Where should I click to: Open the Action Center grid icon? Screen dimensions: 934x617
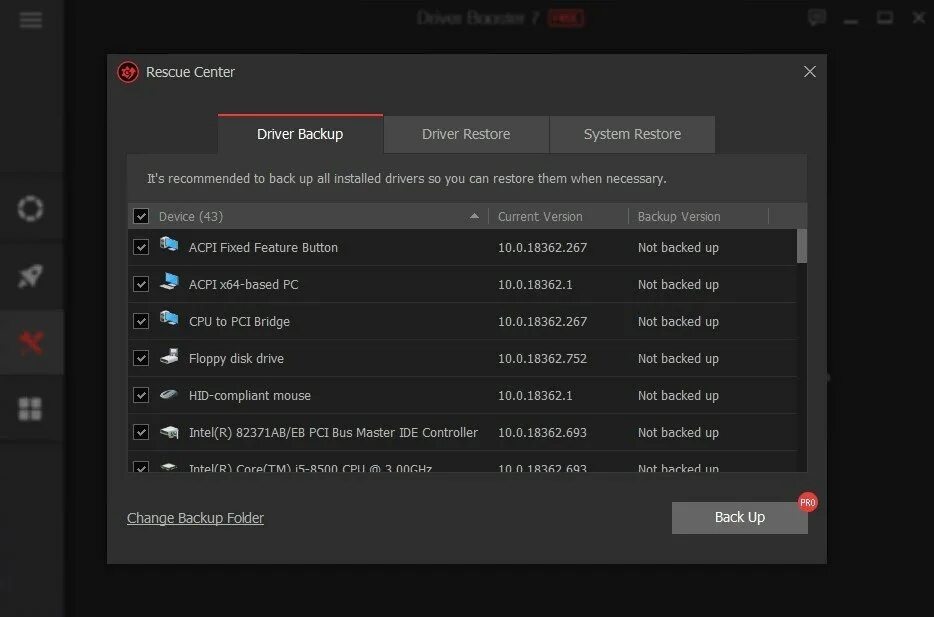(x=30, y=409)
